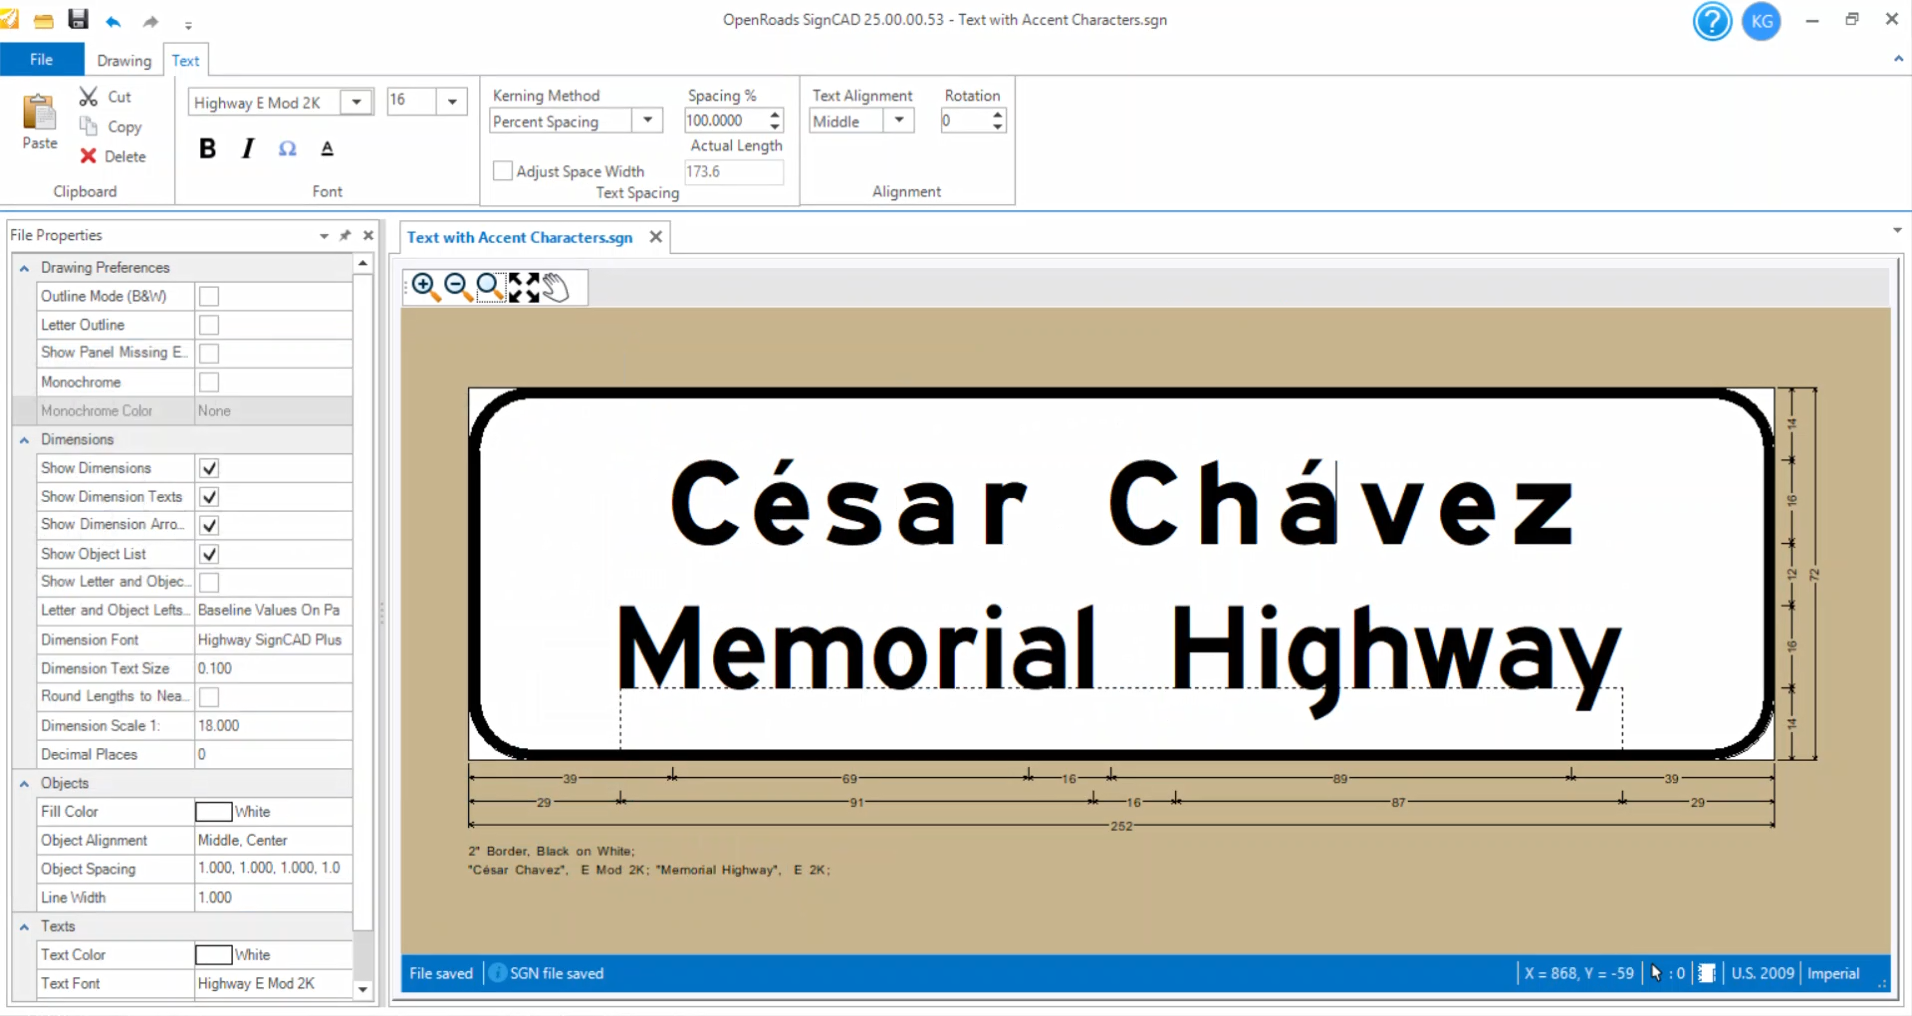1912x1016 pixels.
Task: Toggle Italic text formatting
Action: 247,149
